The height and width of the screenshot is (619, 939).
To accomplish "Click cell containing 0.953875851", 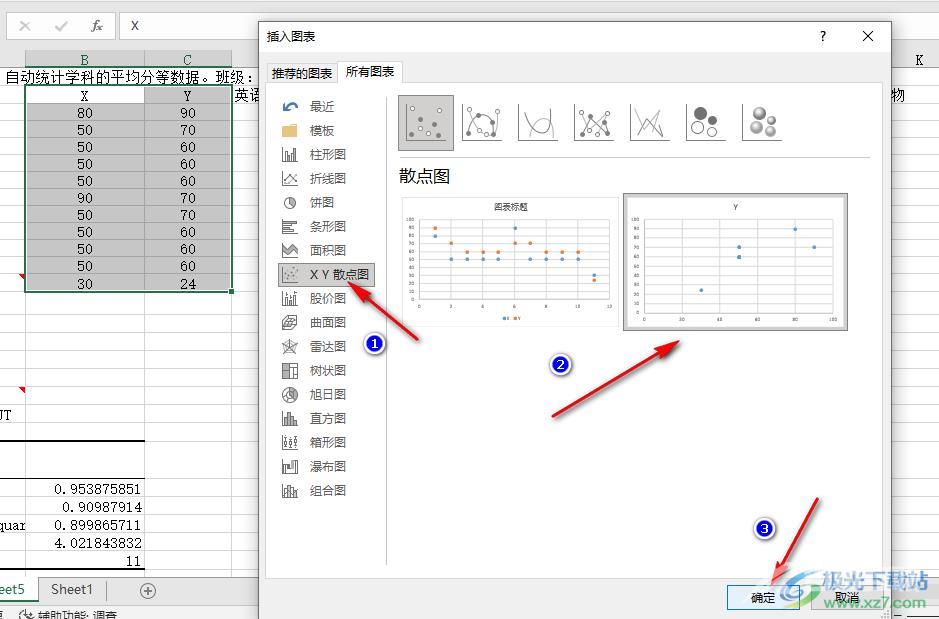I will click(84, 489).
